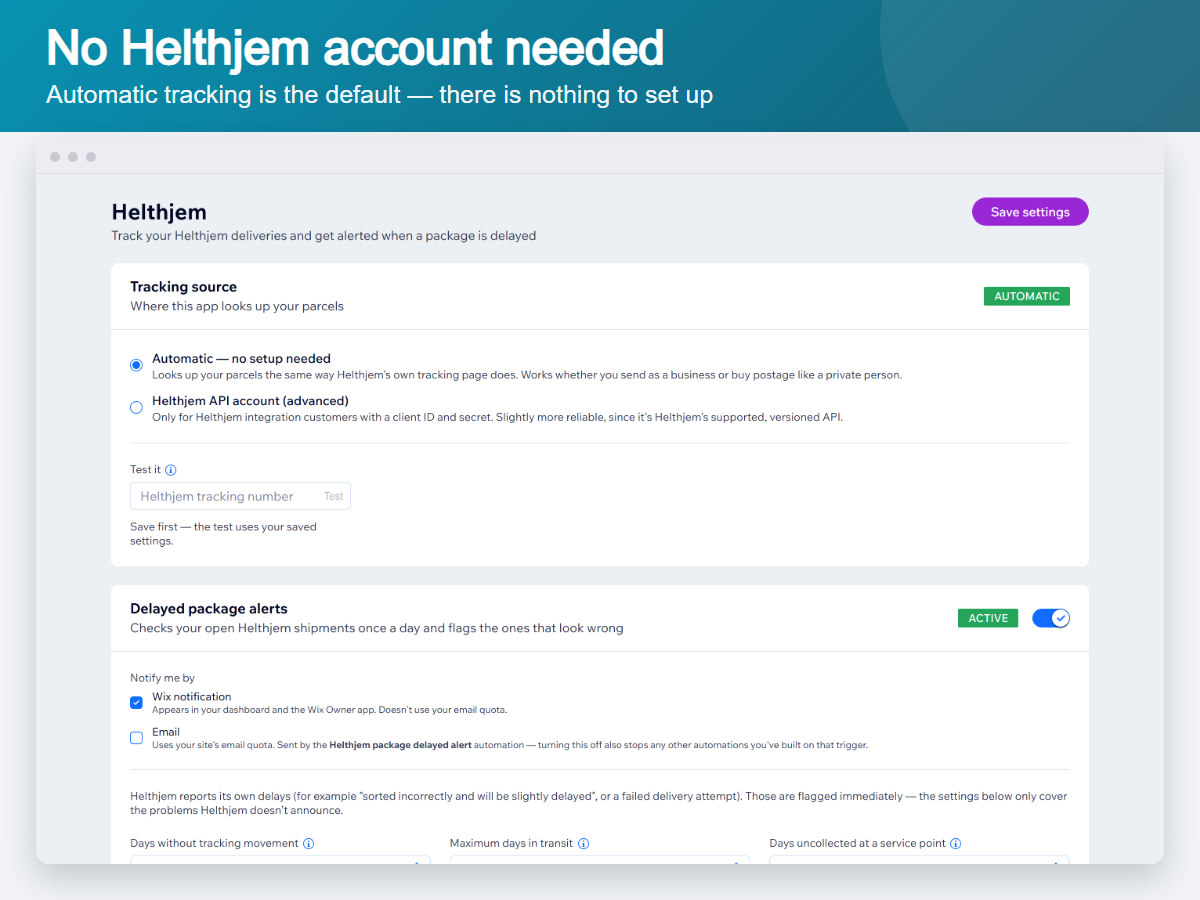
Task: Open info tooltip for Maximum days in transit
Action: [584, 844]
